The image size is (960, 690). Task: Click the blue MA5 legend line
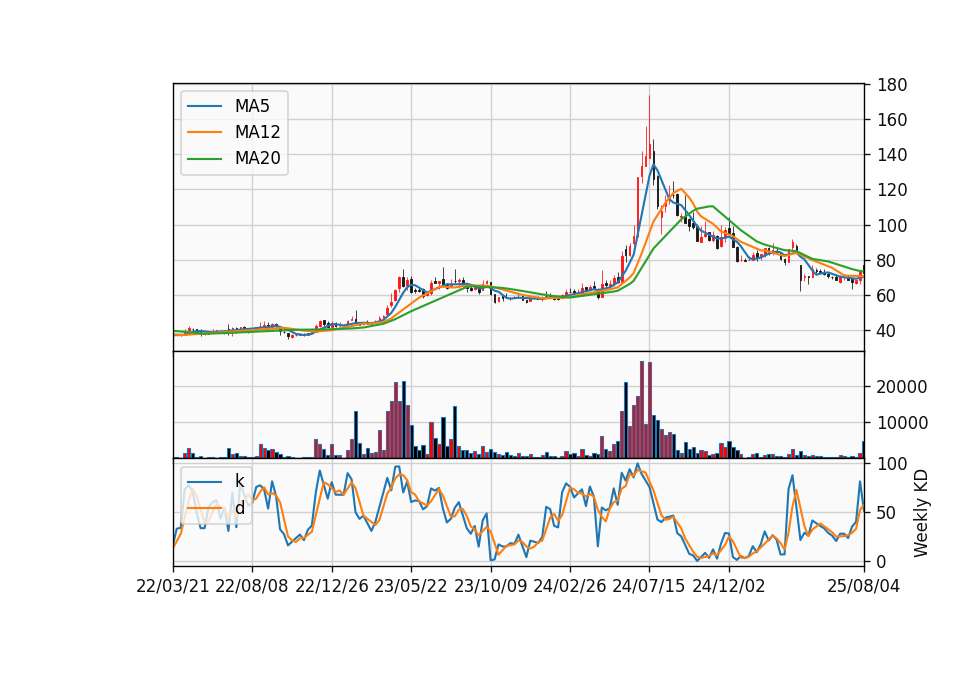click(x=204, y=107)
